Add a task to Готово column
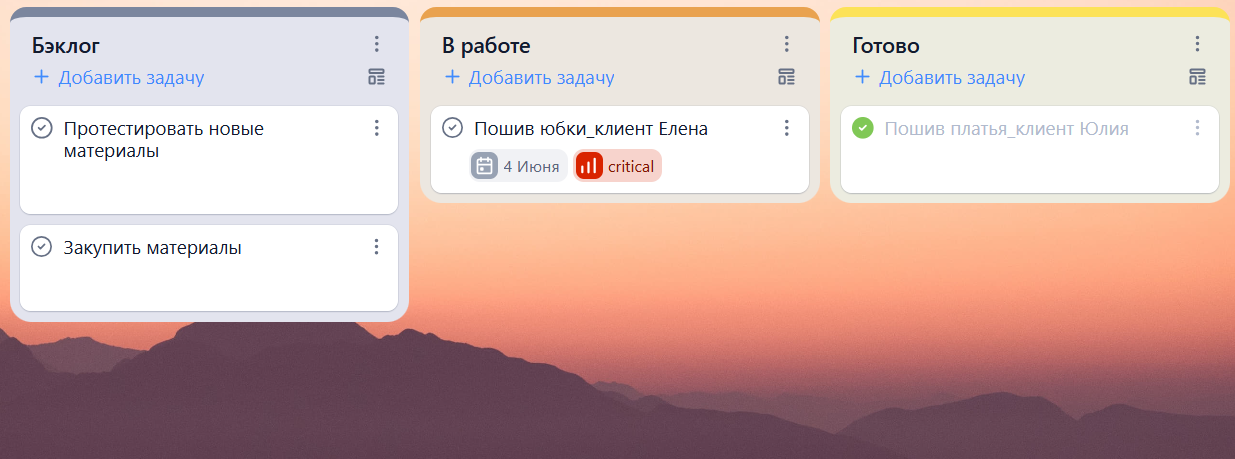The image size is (1235, 459). tap(939, 77)
